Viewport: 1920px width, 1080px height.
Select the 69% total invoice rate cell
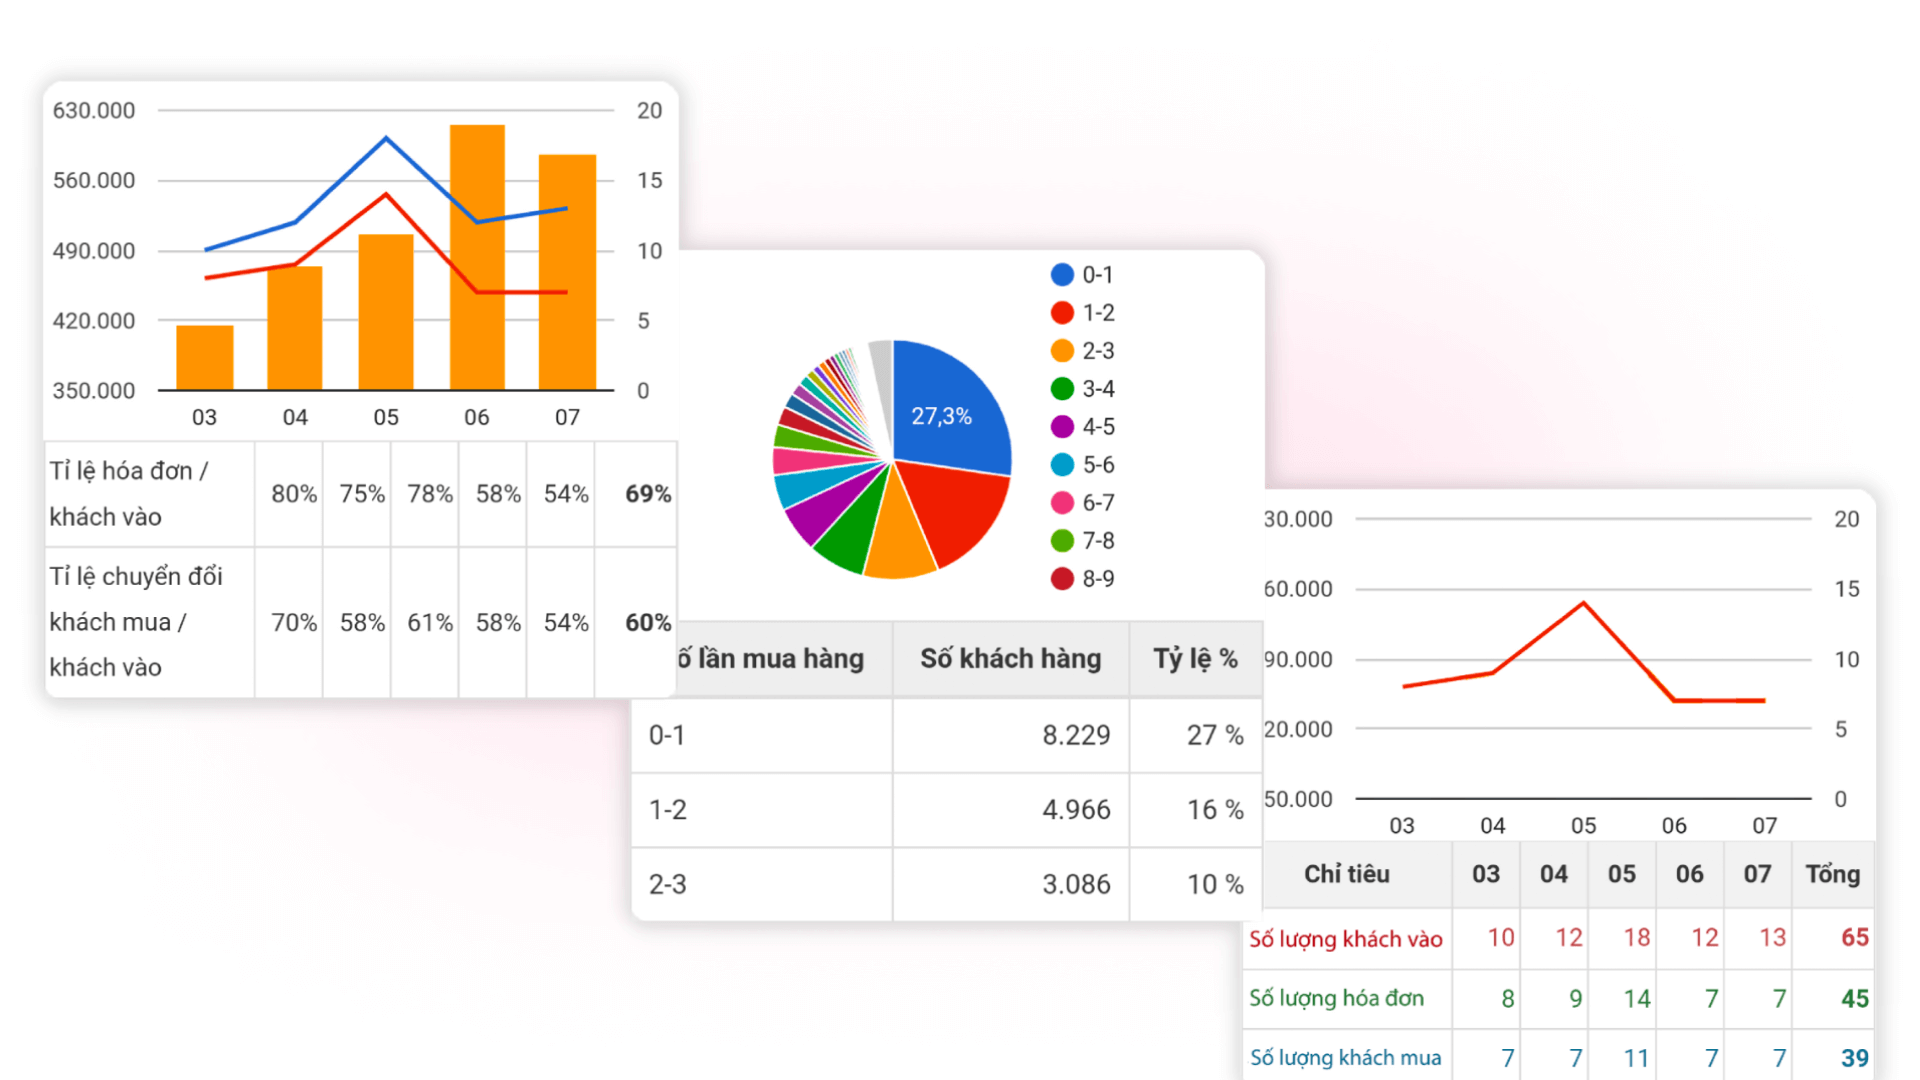click(x=646, y=493)
